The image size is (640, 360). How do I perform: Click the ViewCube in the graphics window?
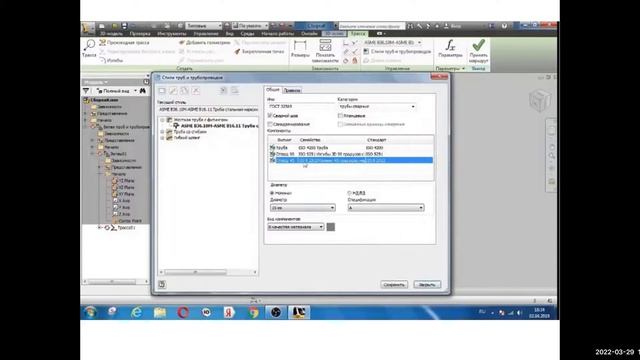(x=540, y=100)
